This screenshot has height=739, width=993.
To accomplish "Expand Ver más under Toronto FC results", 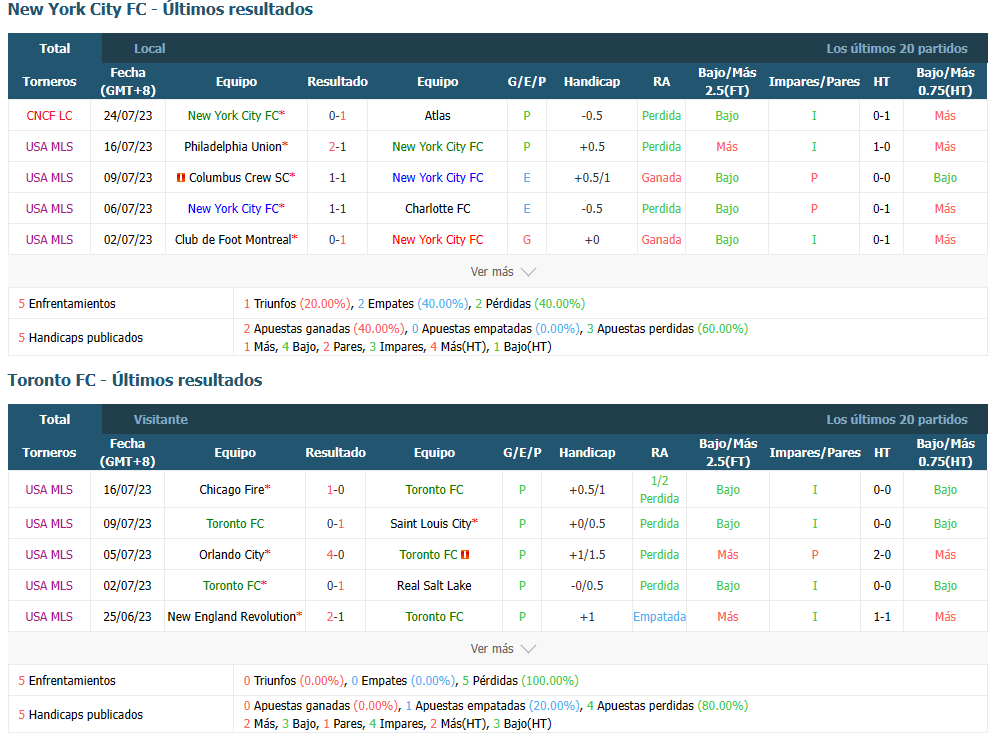I will tap(503, 648).
